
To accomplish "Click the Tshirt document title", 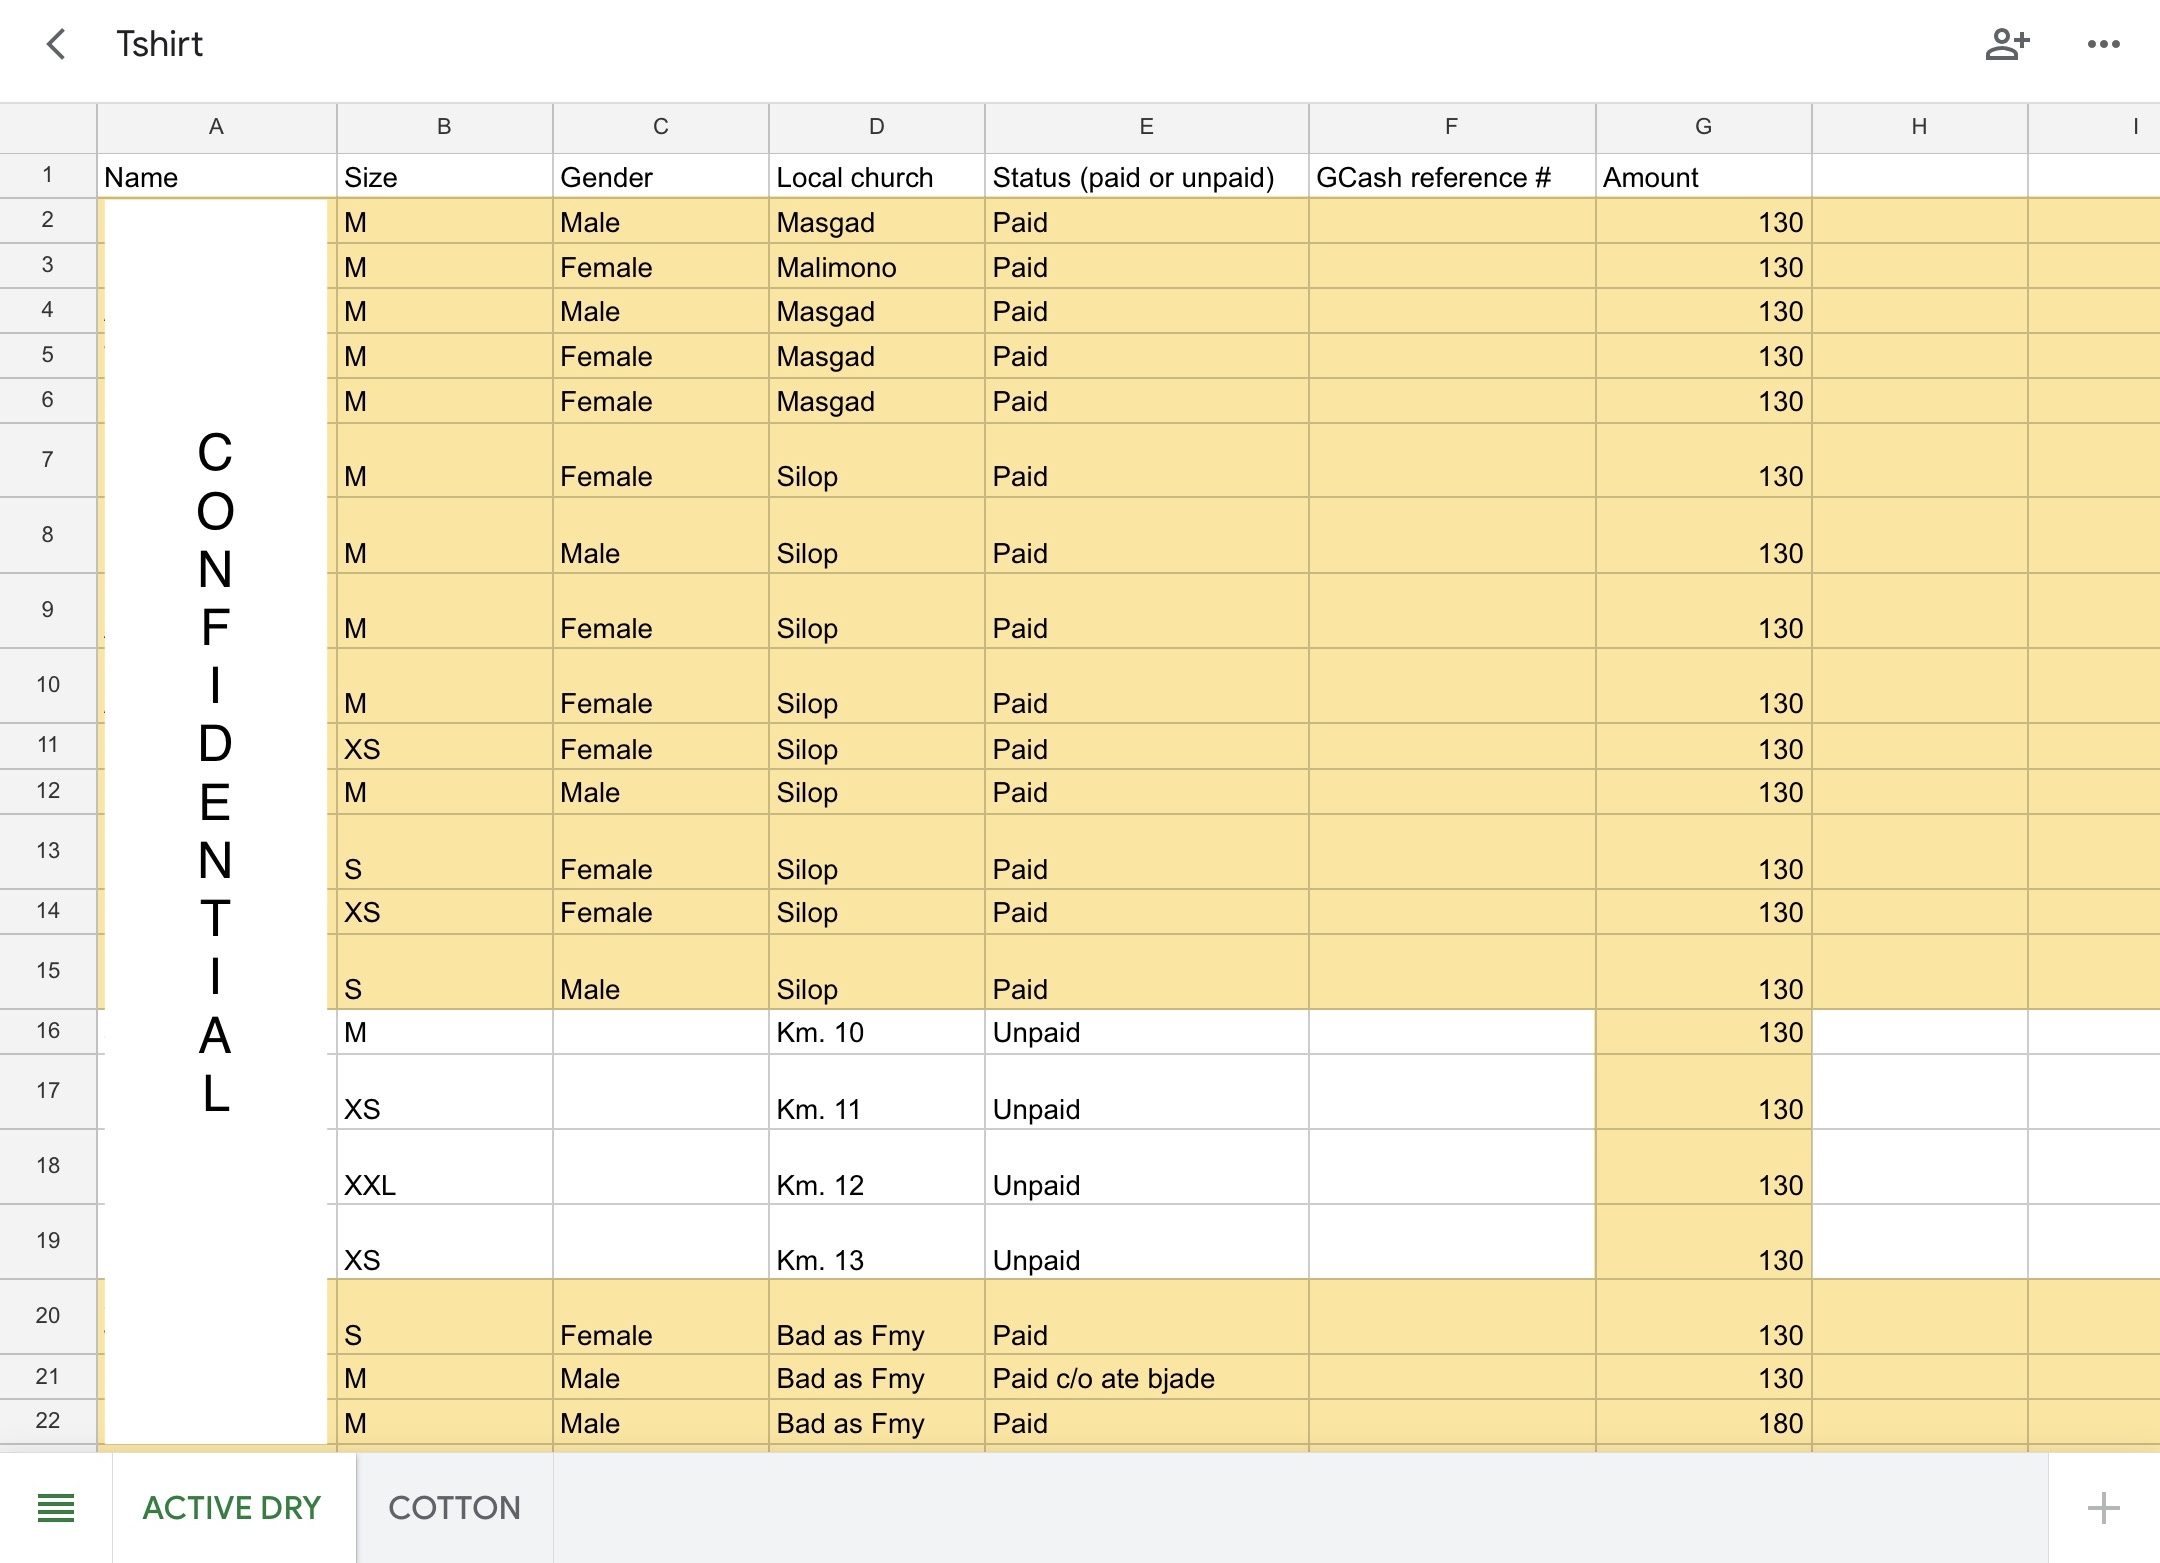I will tap(159, 44).
